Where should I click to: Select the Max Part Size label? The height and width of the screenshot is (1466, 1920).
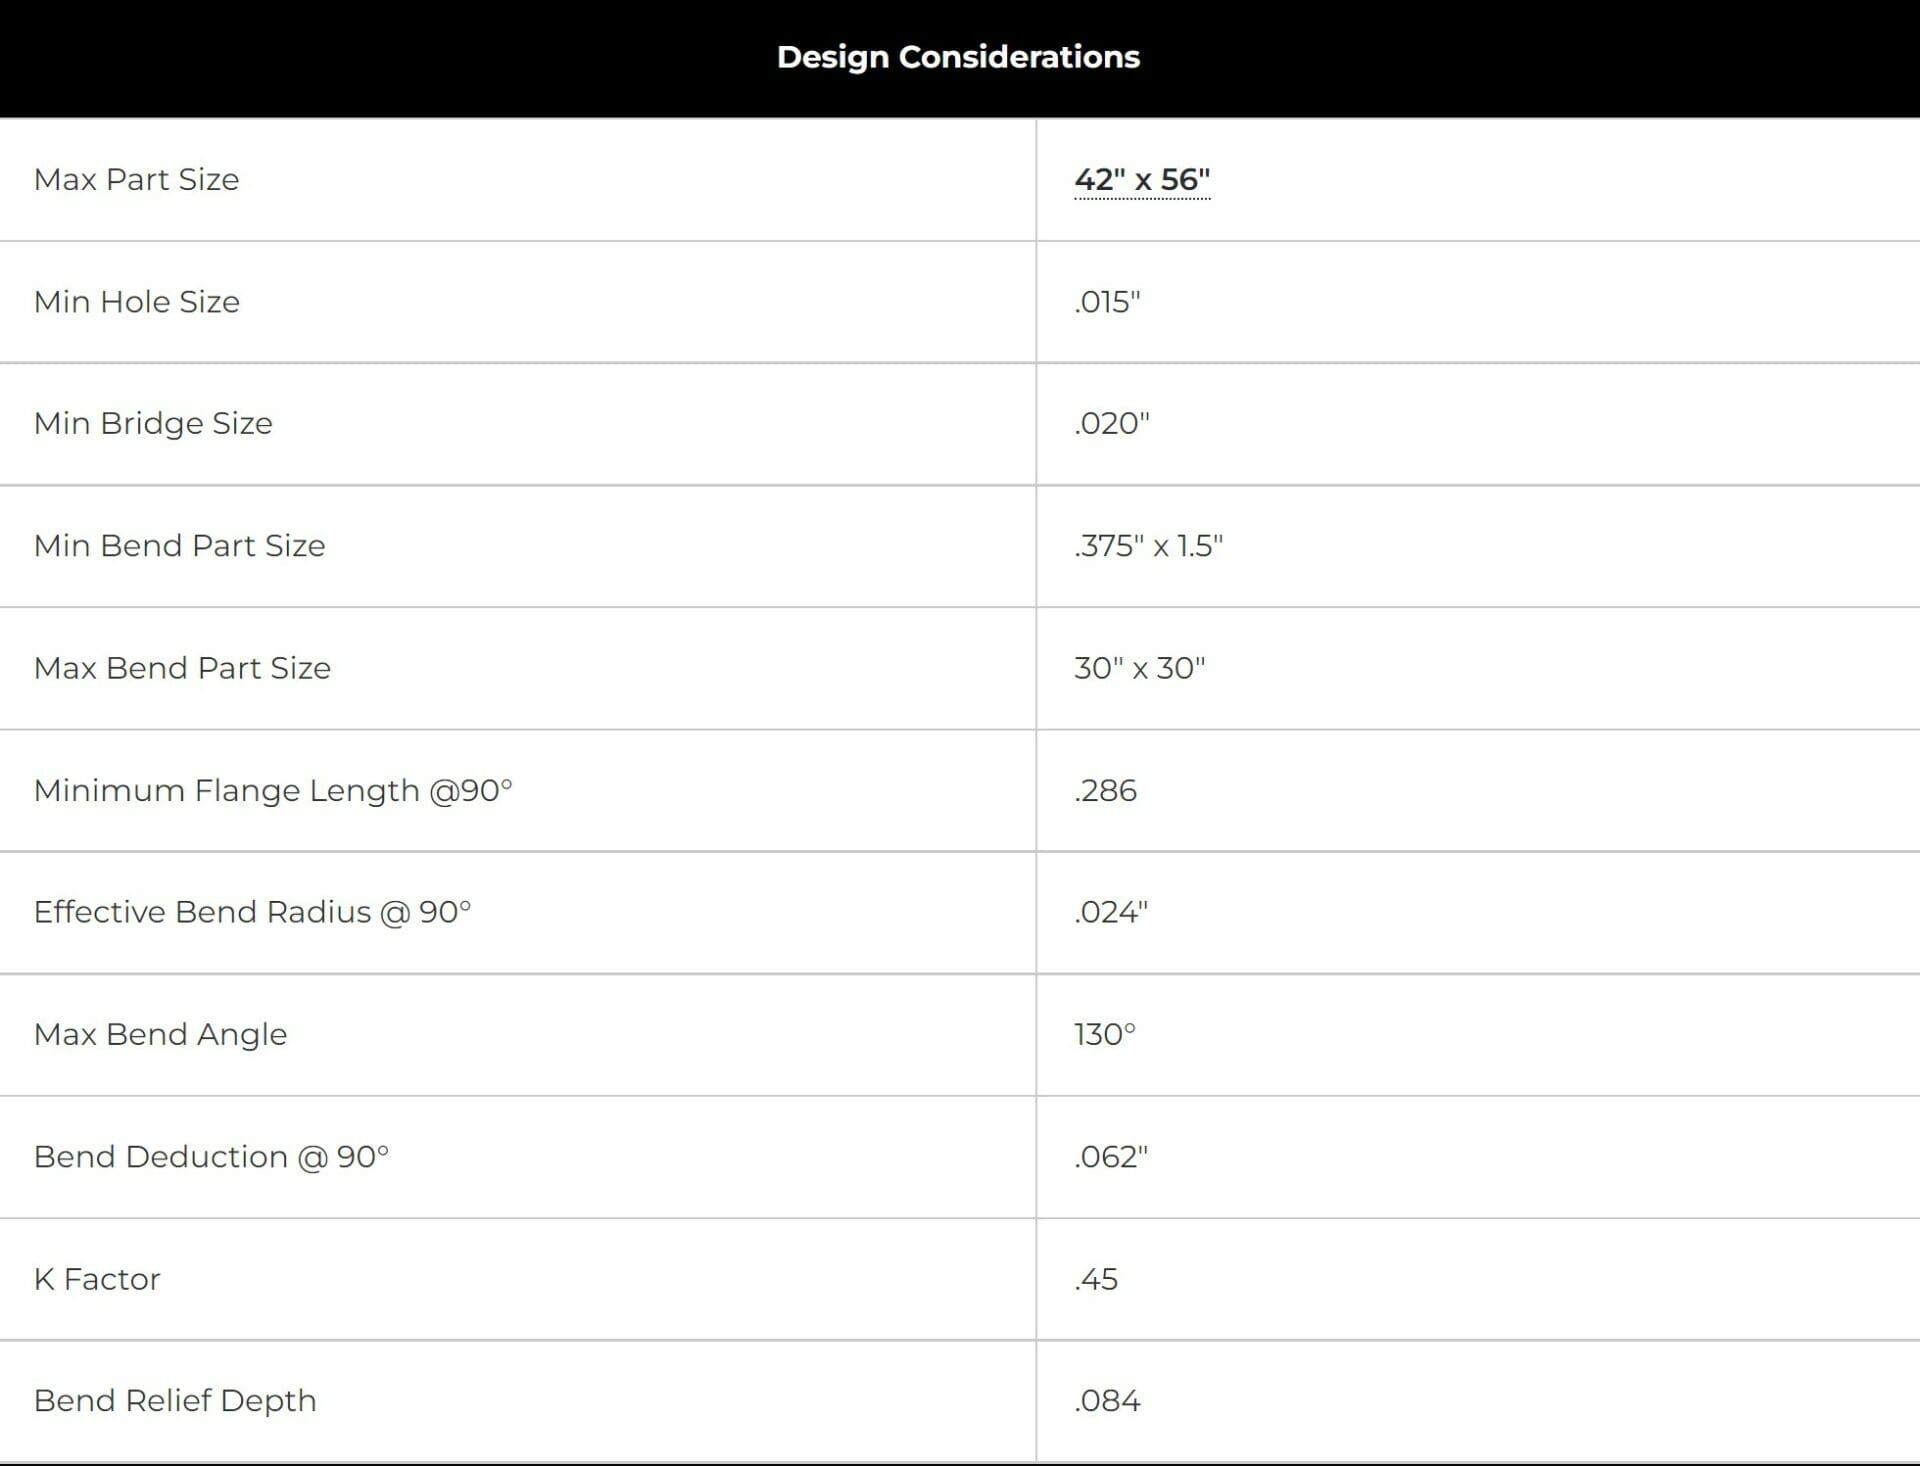pos(137,180)
